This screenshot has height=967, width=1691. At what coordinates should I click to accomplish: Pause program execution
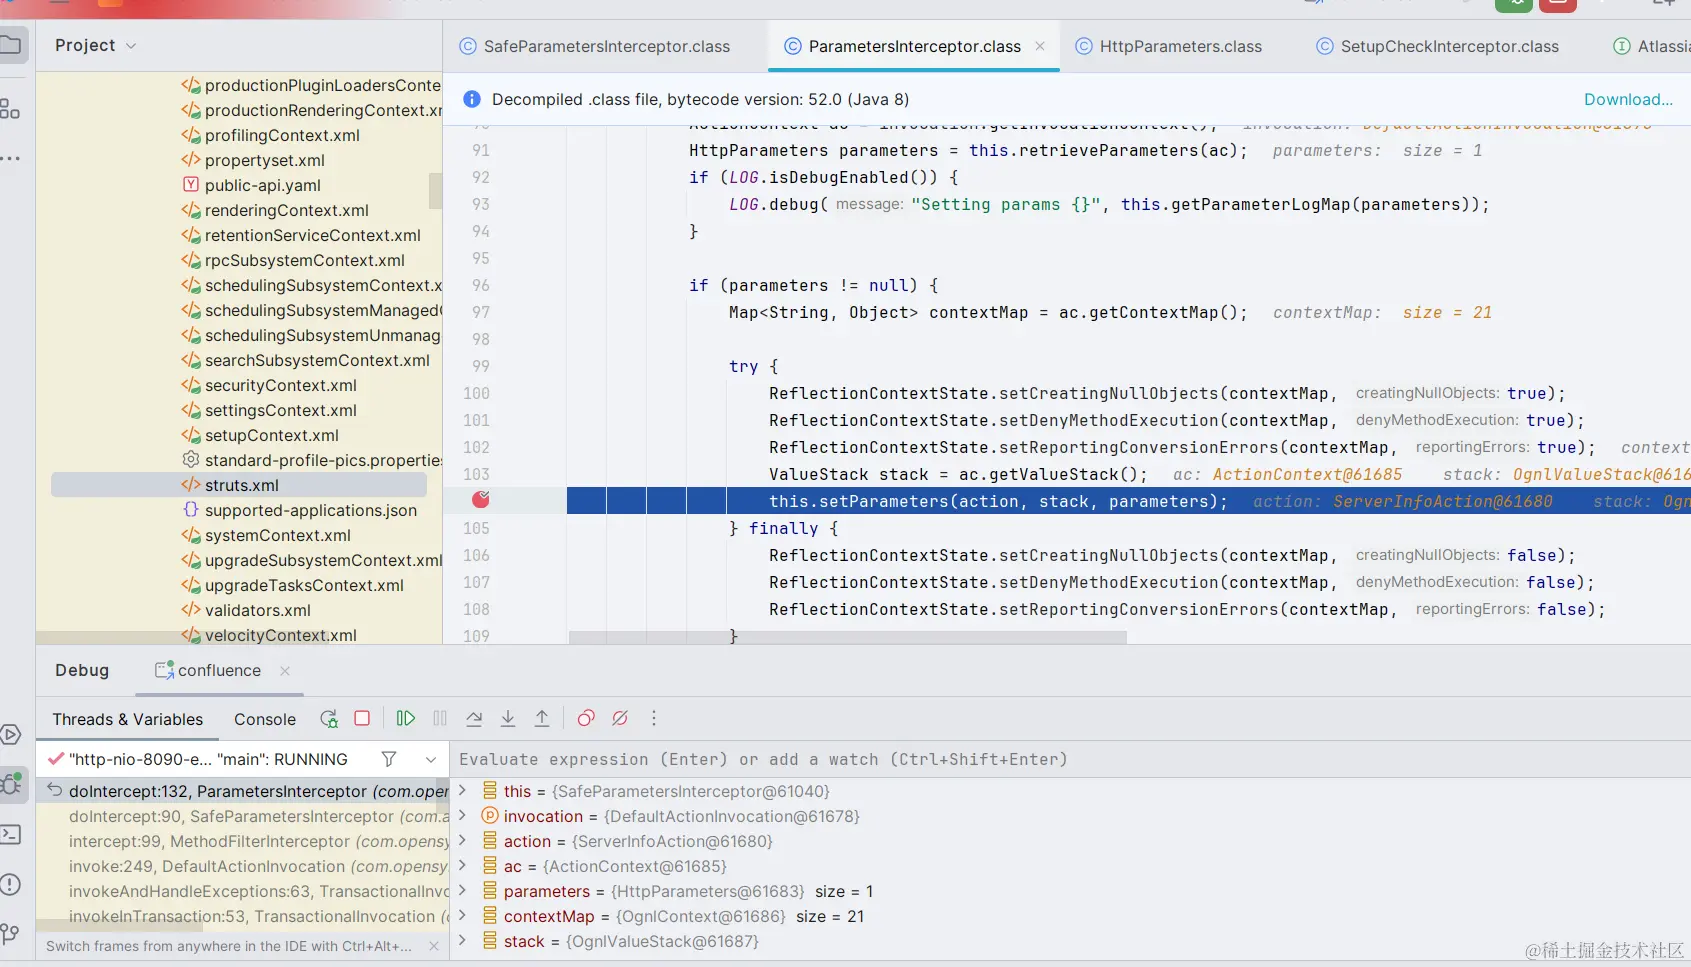coord(440,718)
